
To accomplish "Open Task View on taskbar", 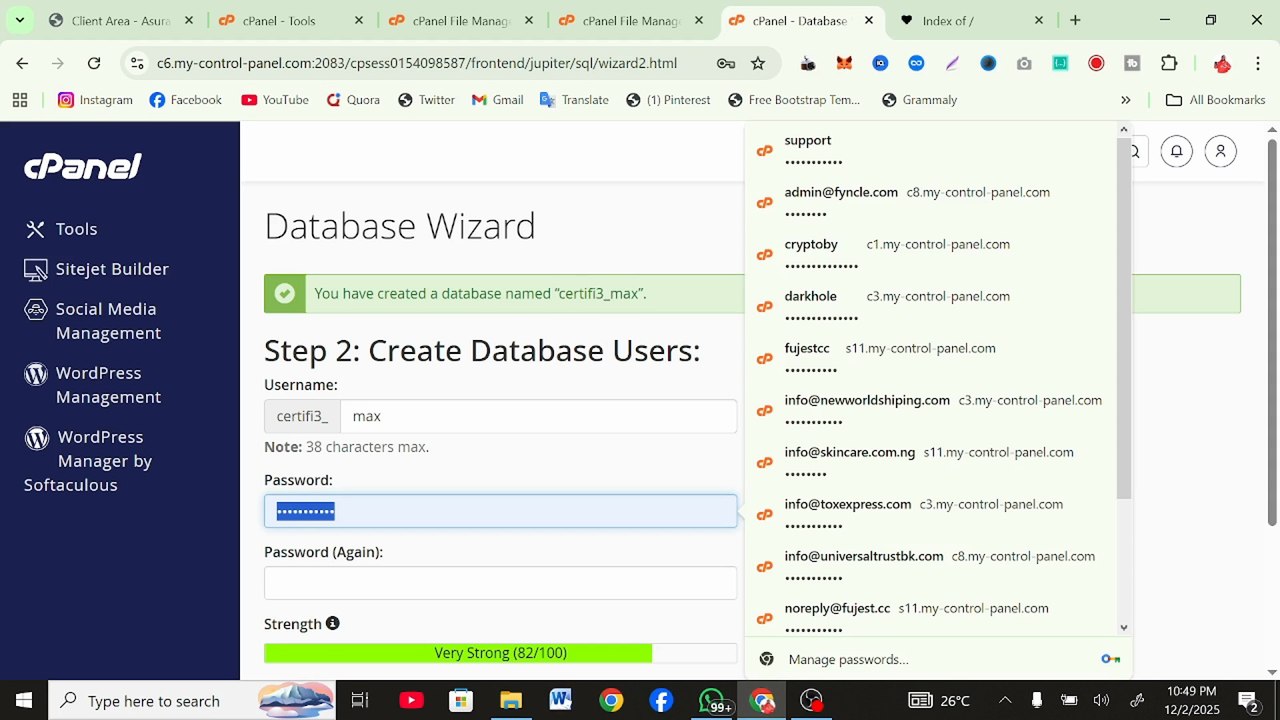I will coord(360,700).
